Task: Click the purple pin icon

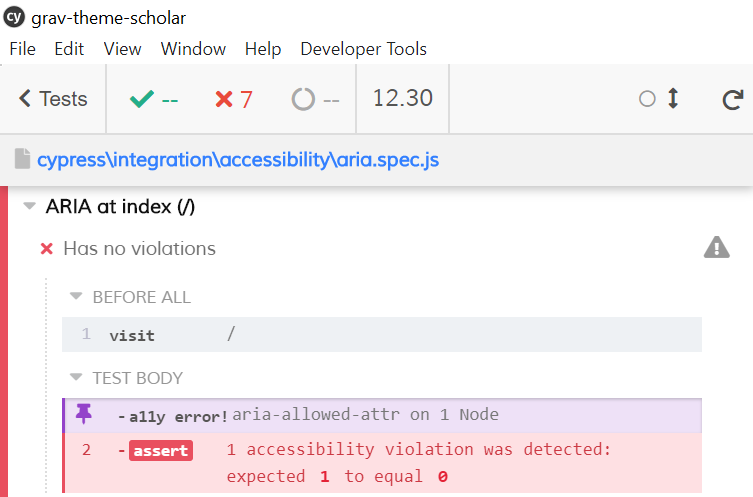Action: click(83, 415)
